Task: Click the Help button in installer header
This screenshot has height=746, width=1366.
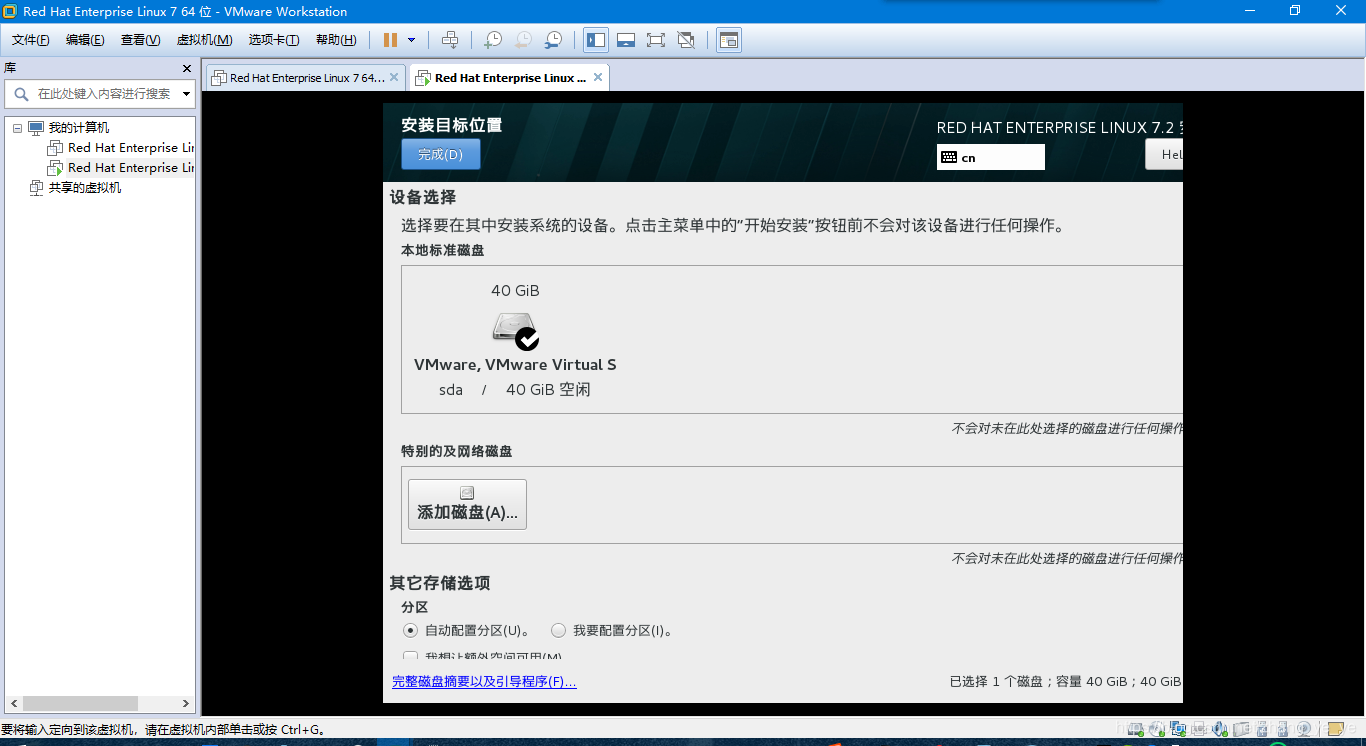Action: [x=1164, y=154]
